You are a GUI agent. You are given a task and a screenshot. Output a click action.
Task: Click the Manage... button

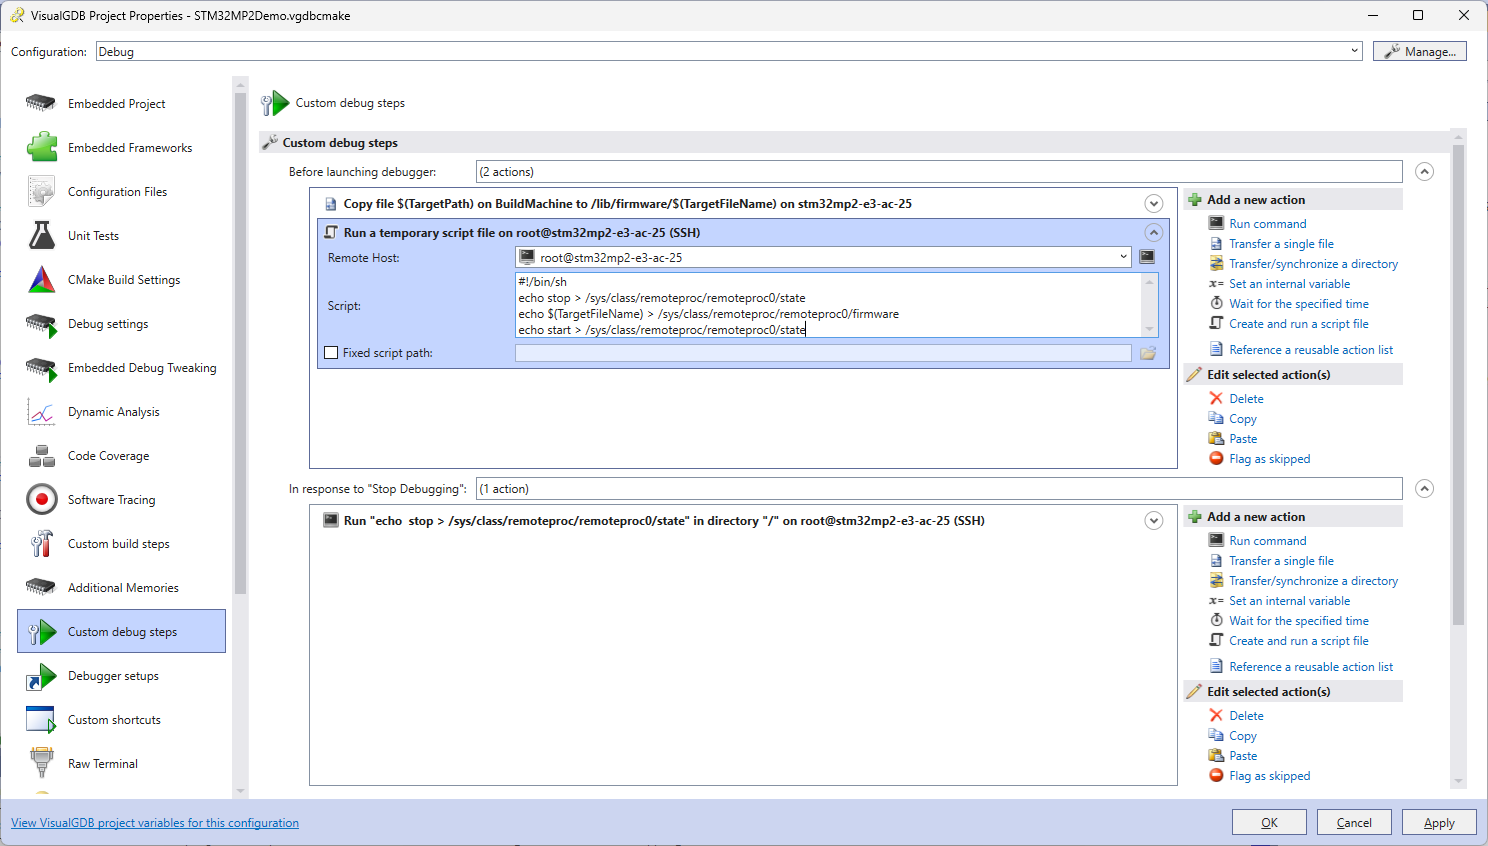click(1420, 51)
